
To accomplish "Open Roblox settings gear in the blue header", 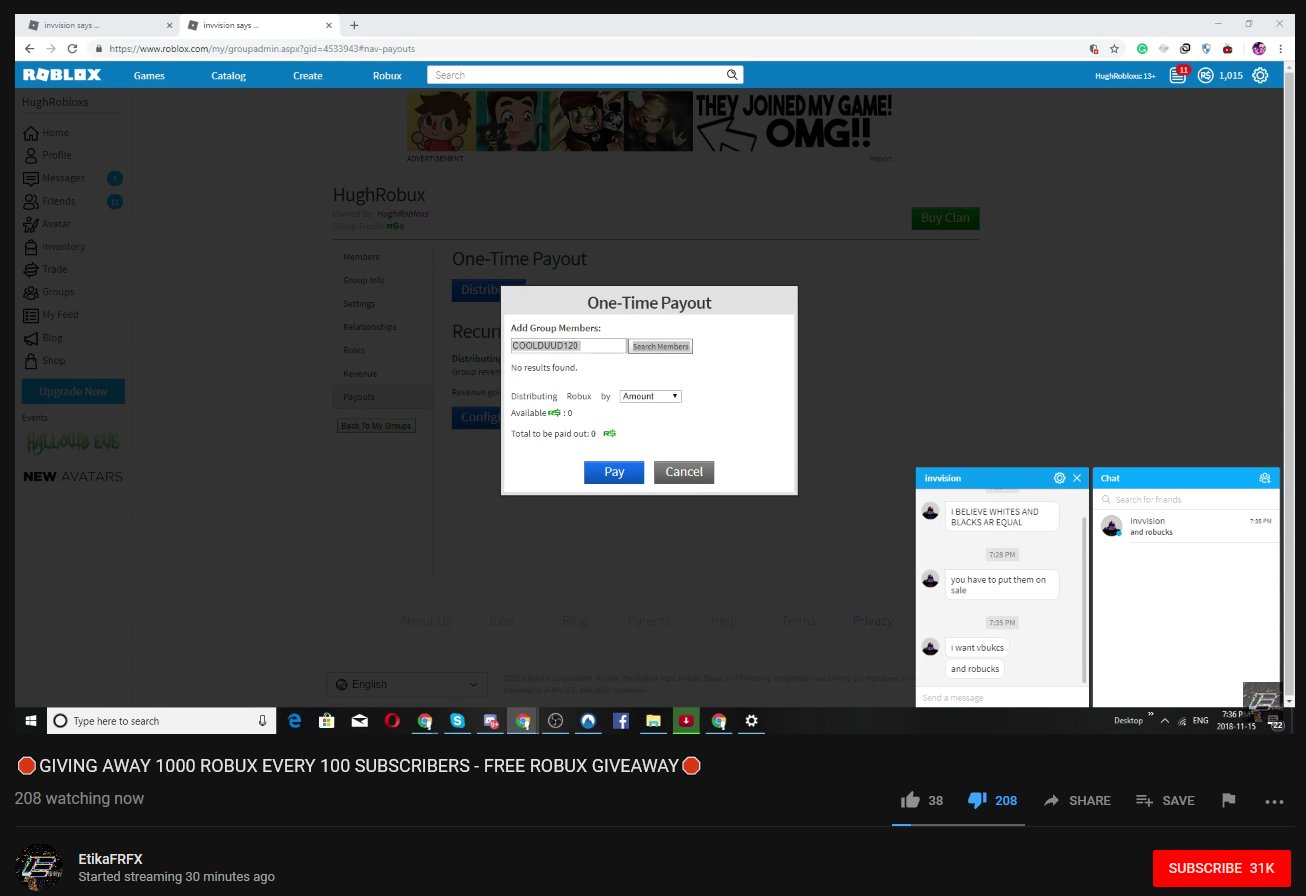I will (x=1260, y=75).
